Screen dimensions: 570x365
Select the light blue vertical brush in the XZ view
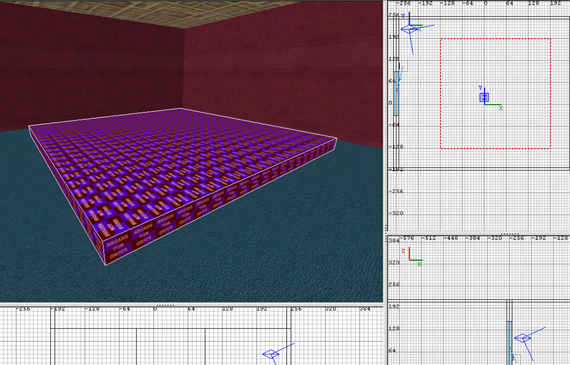510,343
